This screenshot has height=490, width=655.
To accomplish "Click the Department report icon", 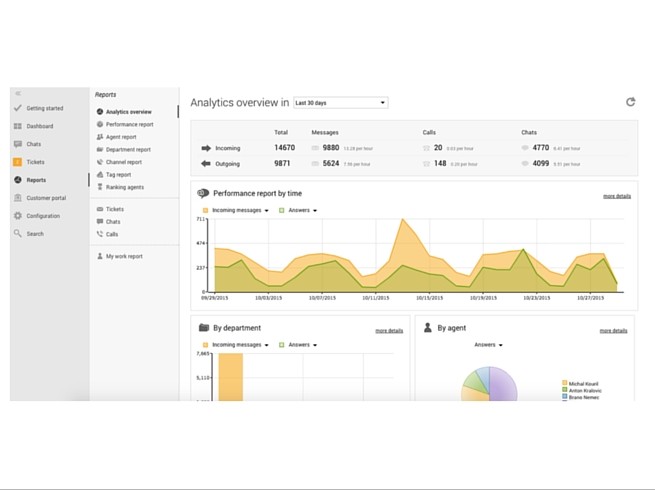I will coord(100,149).
